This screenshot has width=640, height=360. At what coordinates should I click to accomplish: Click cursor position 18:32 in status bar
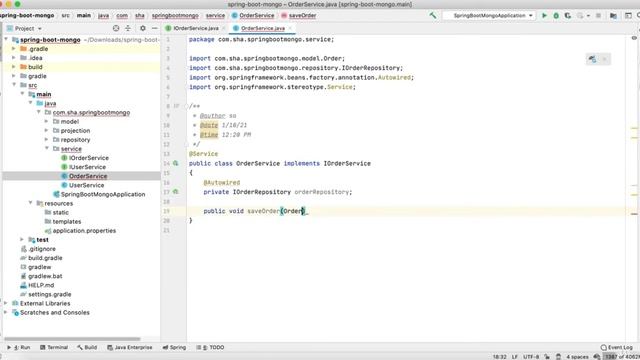point(500,357)
